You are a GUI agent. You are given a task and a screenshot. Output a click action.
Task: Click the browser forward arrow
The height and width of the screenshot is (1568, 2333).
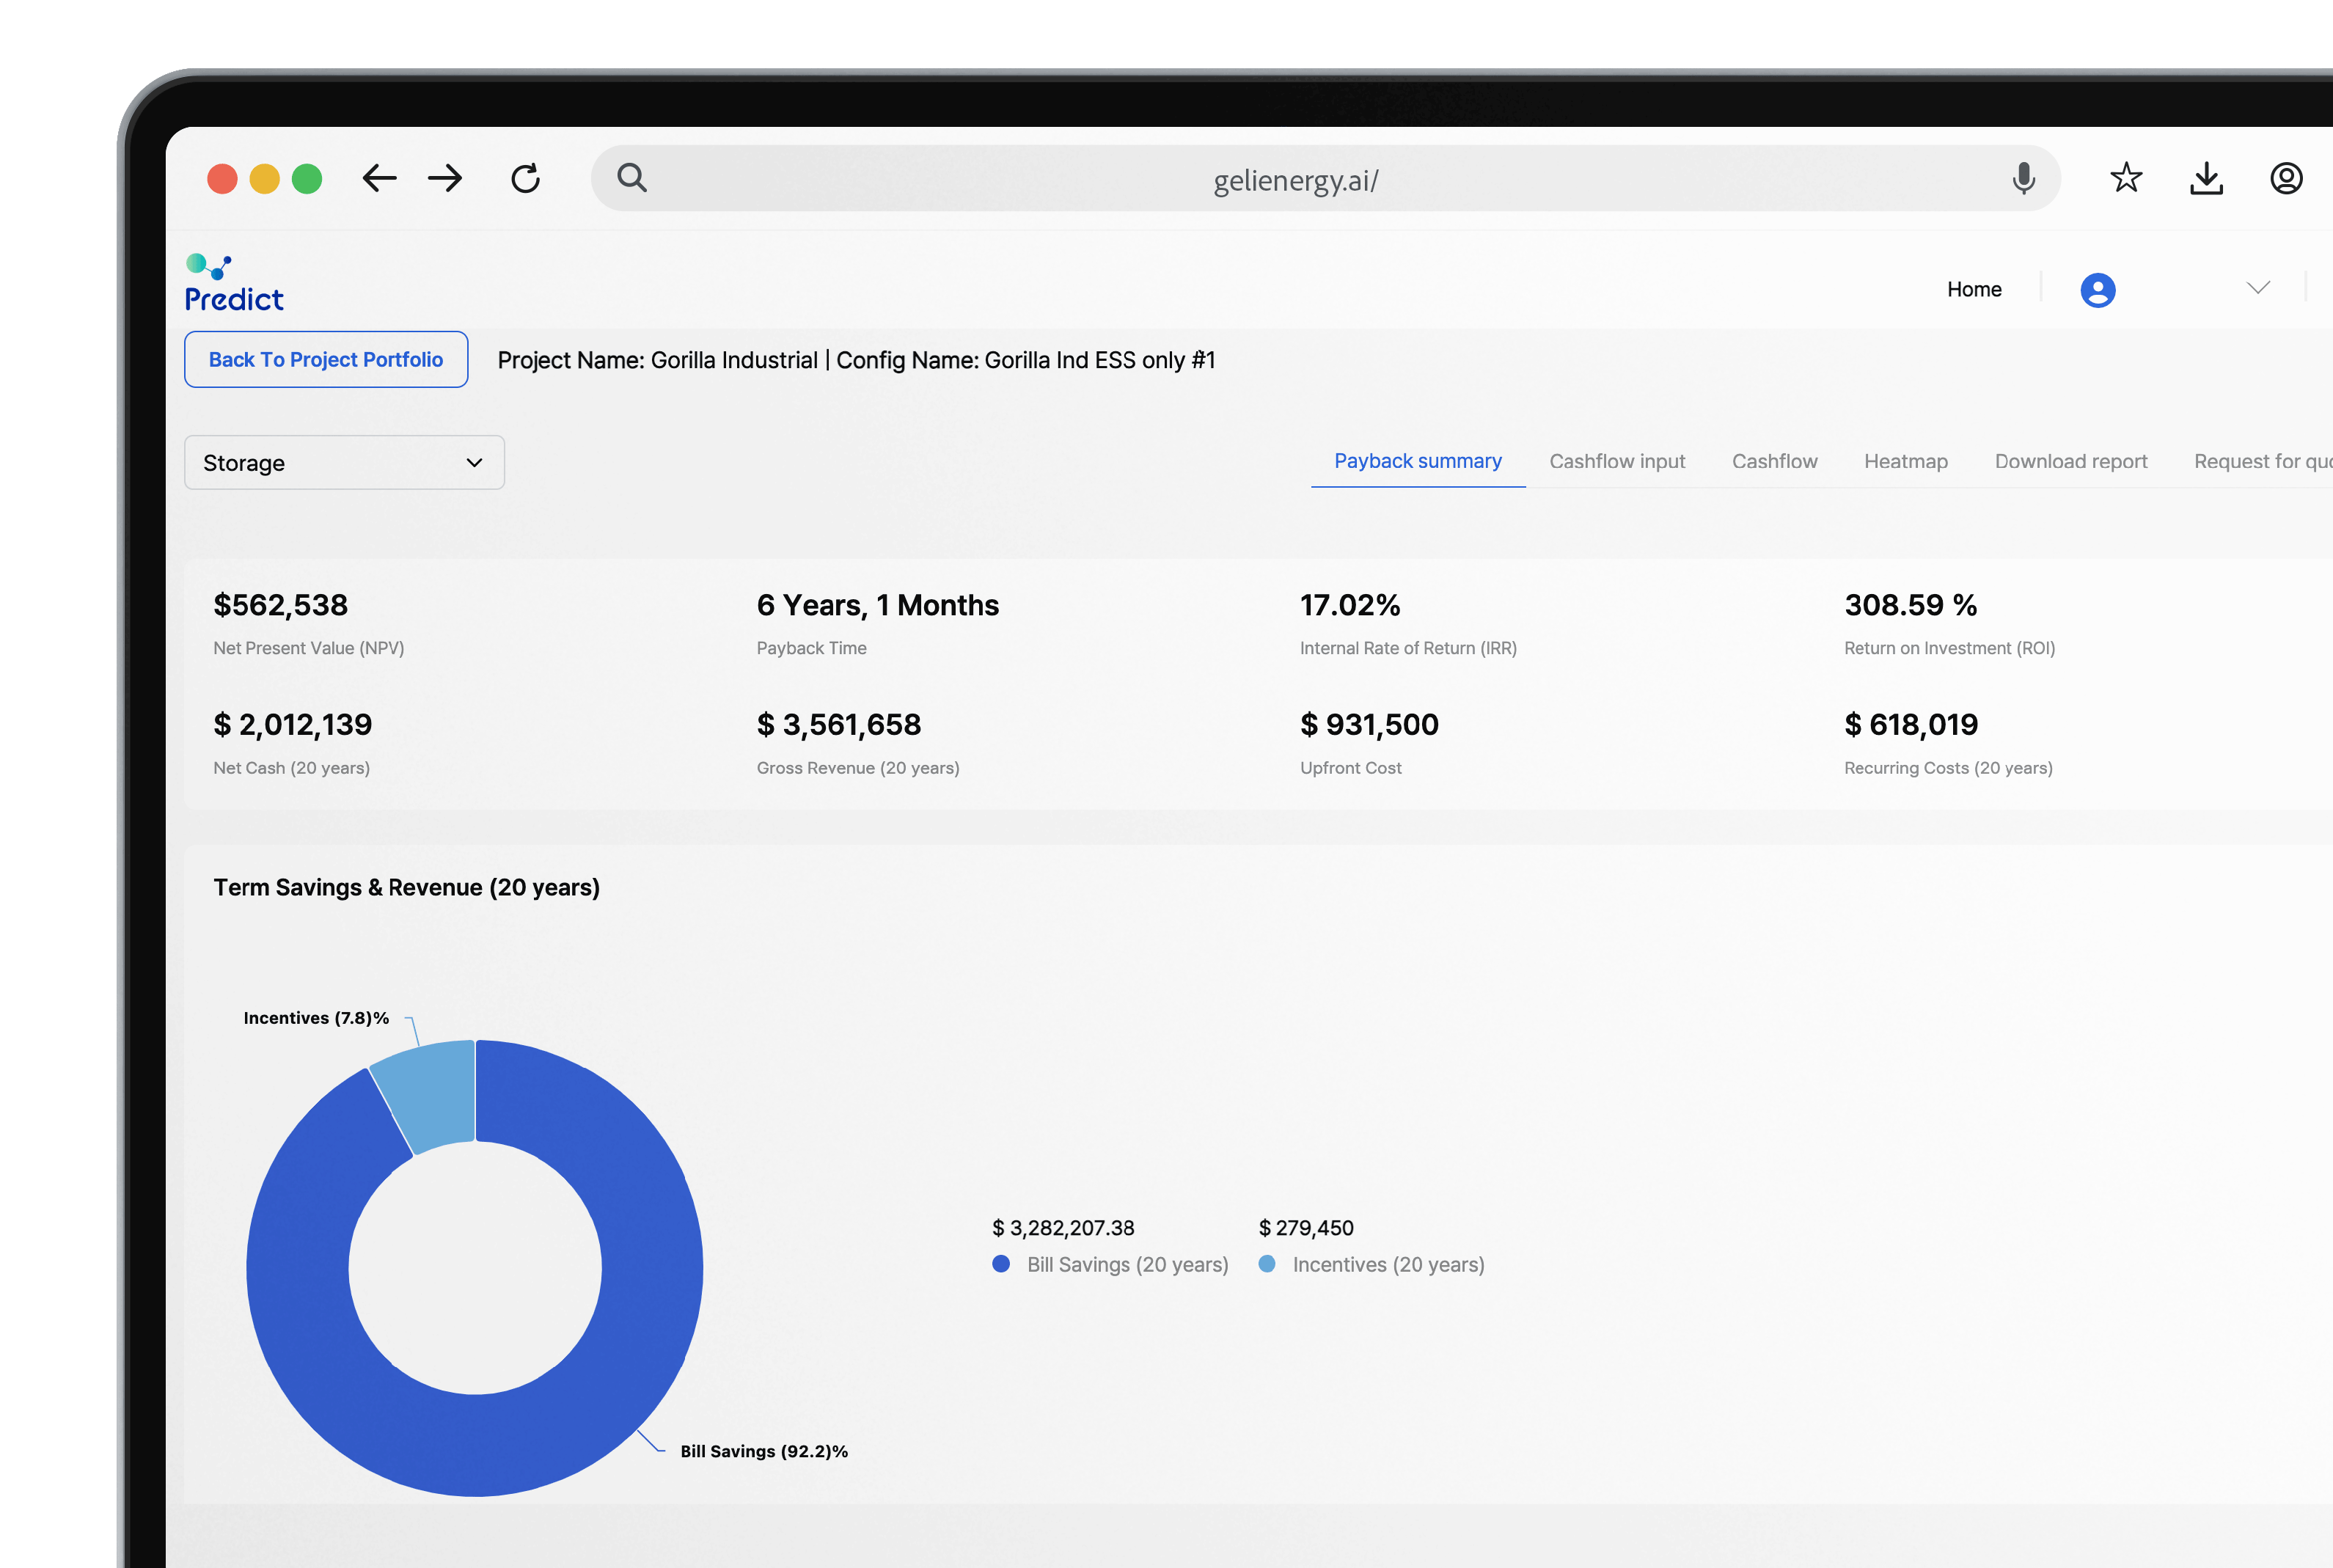445,179
